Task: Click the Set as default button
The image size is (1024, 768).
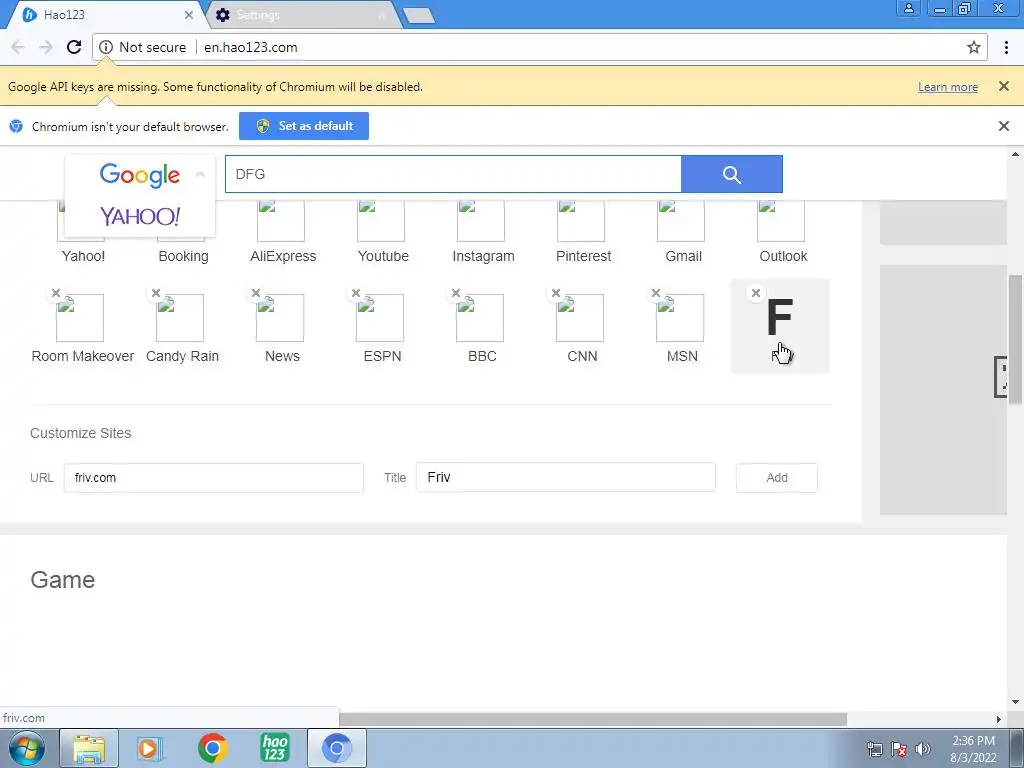Action: (304, 126)
